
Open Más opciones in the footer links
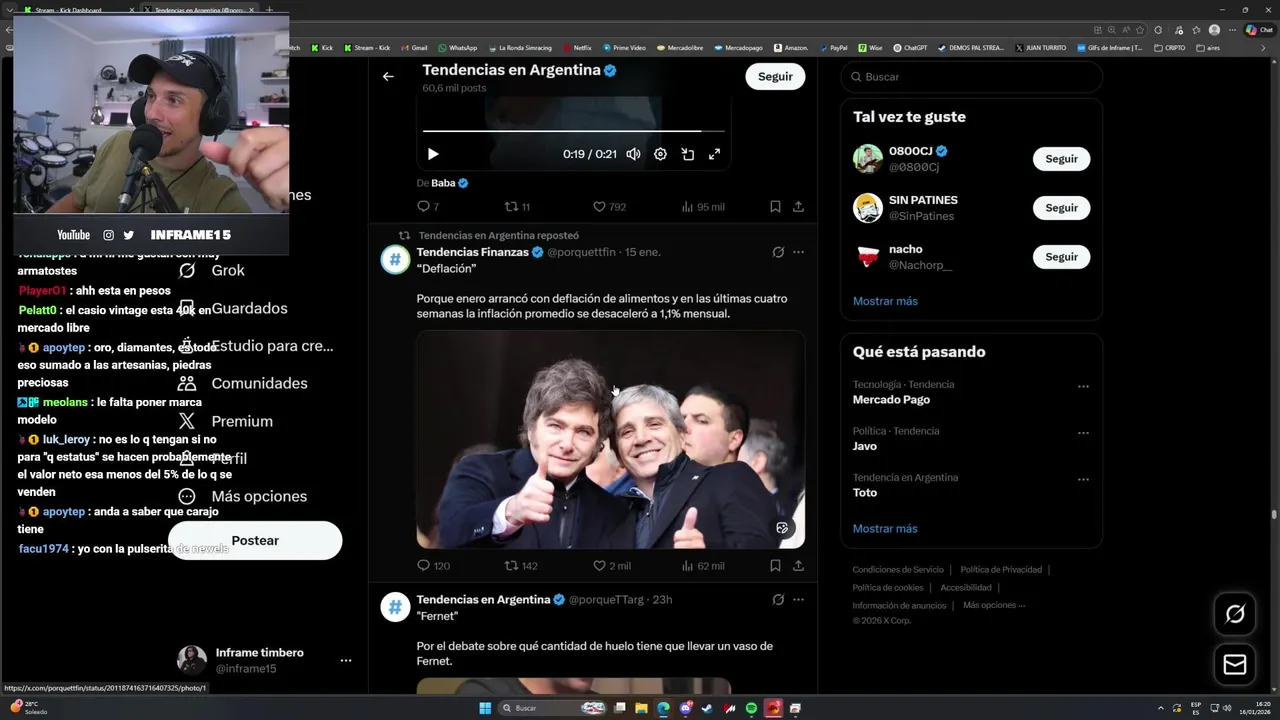[994, 605]
